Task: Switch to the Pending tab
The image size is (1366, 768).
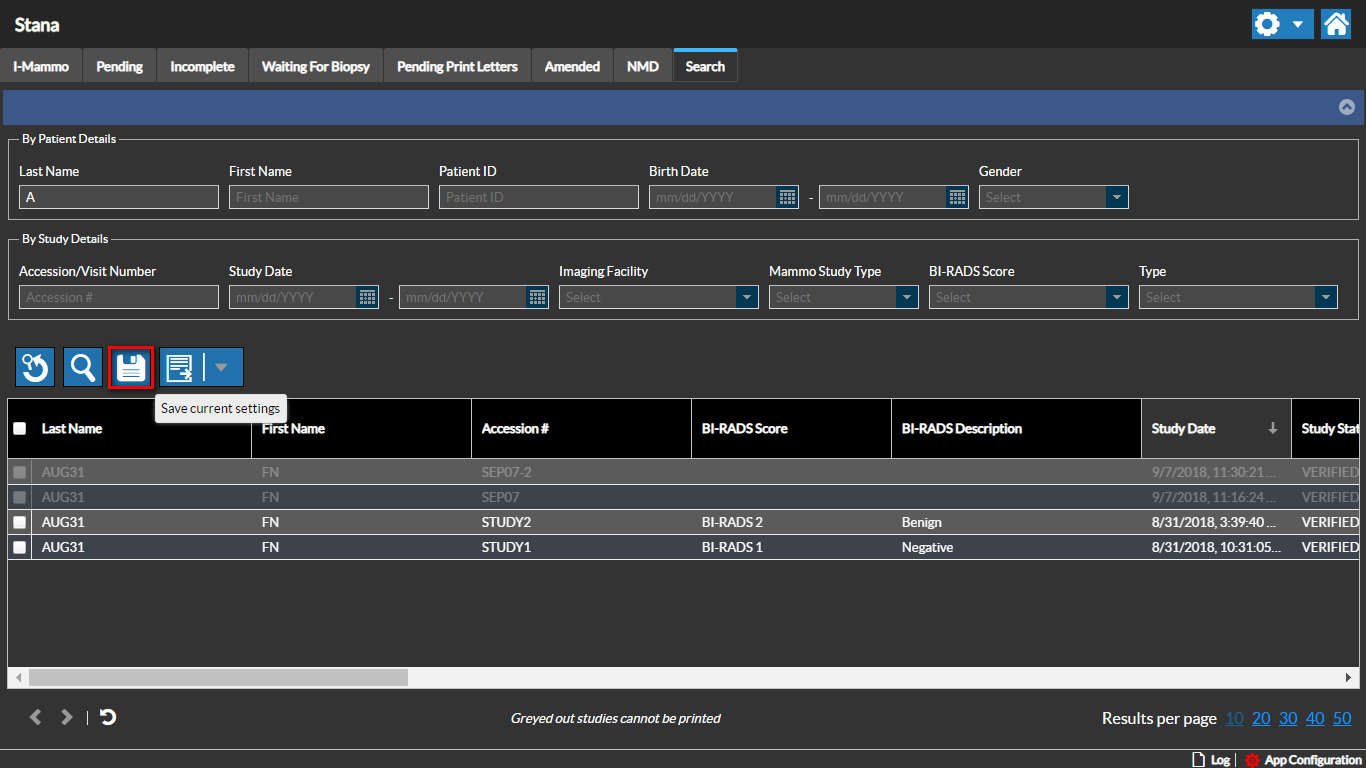Action: (x=119, y=66)
